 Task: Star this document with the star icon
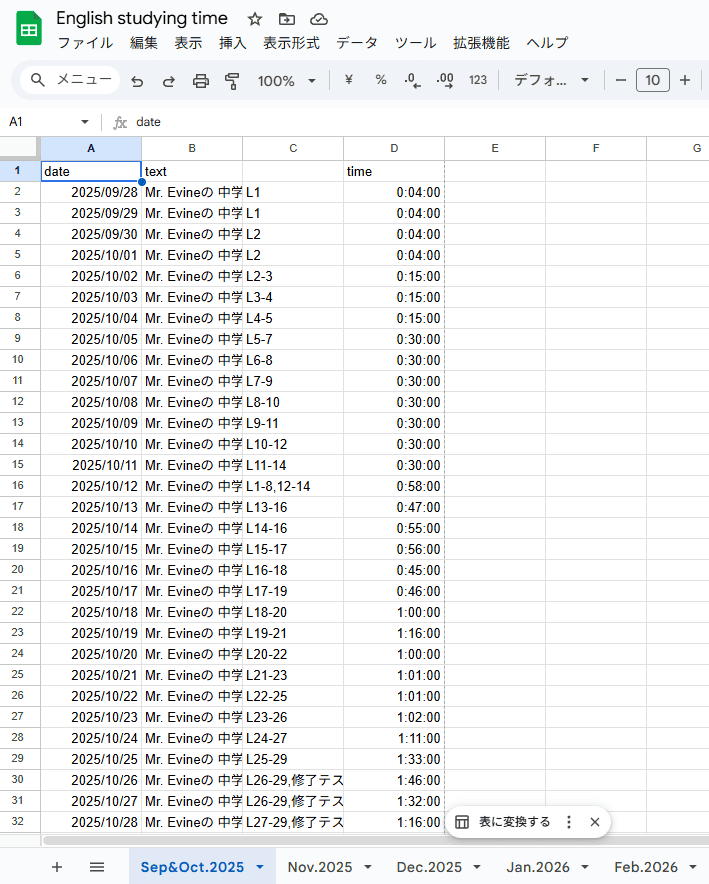255,19
